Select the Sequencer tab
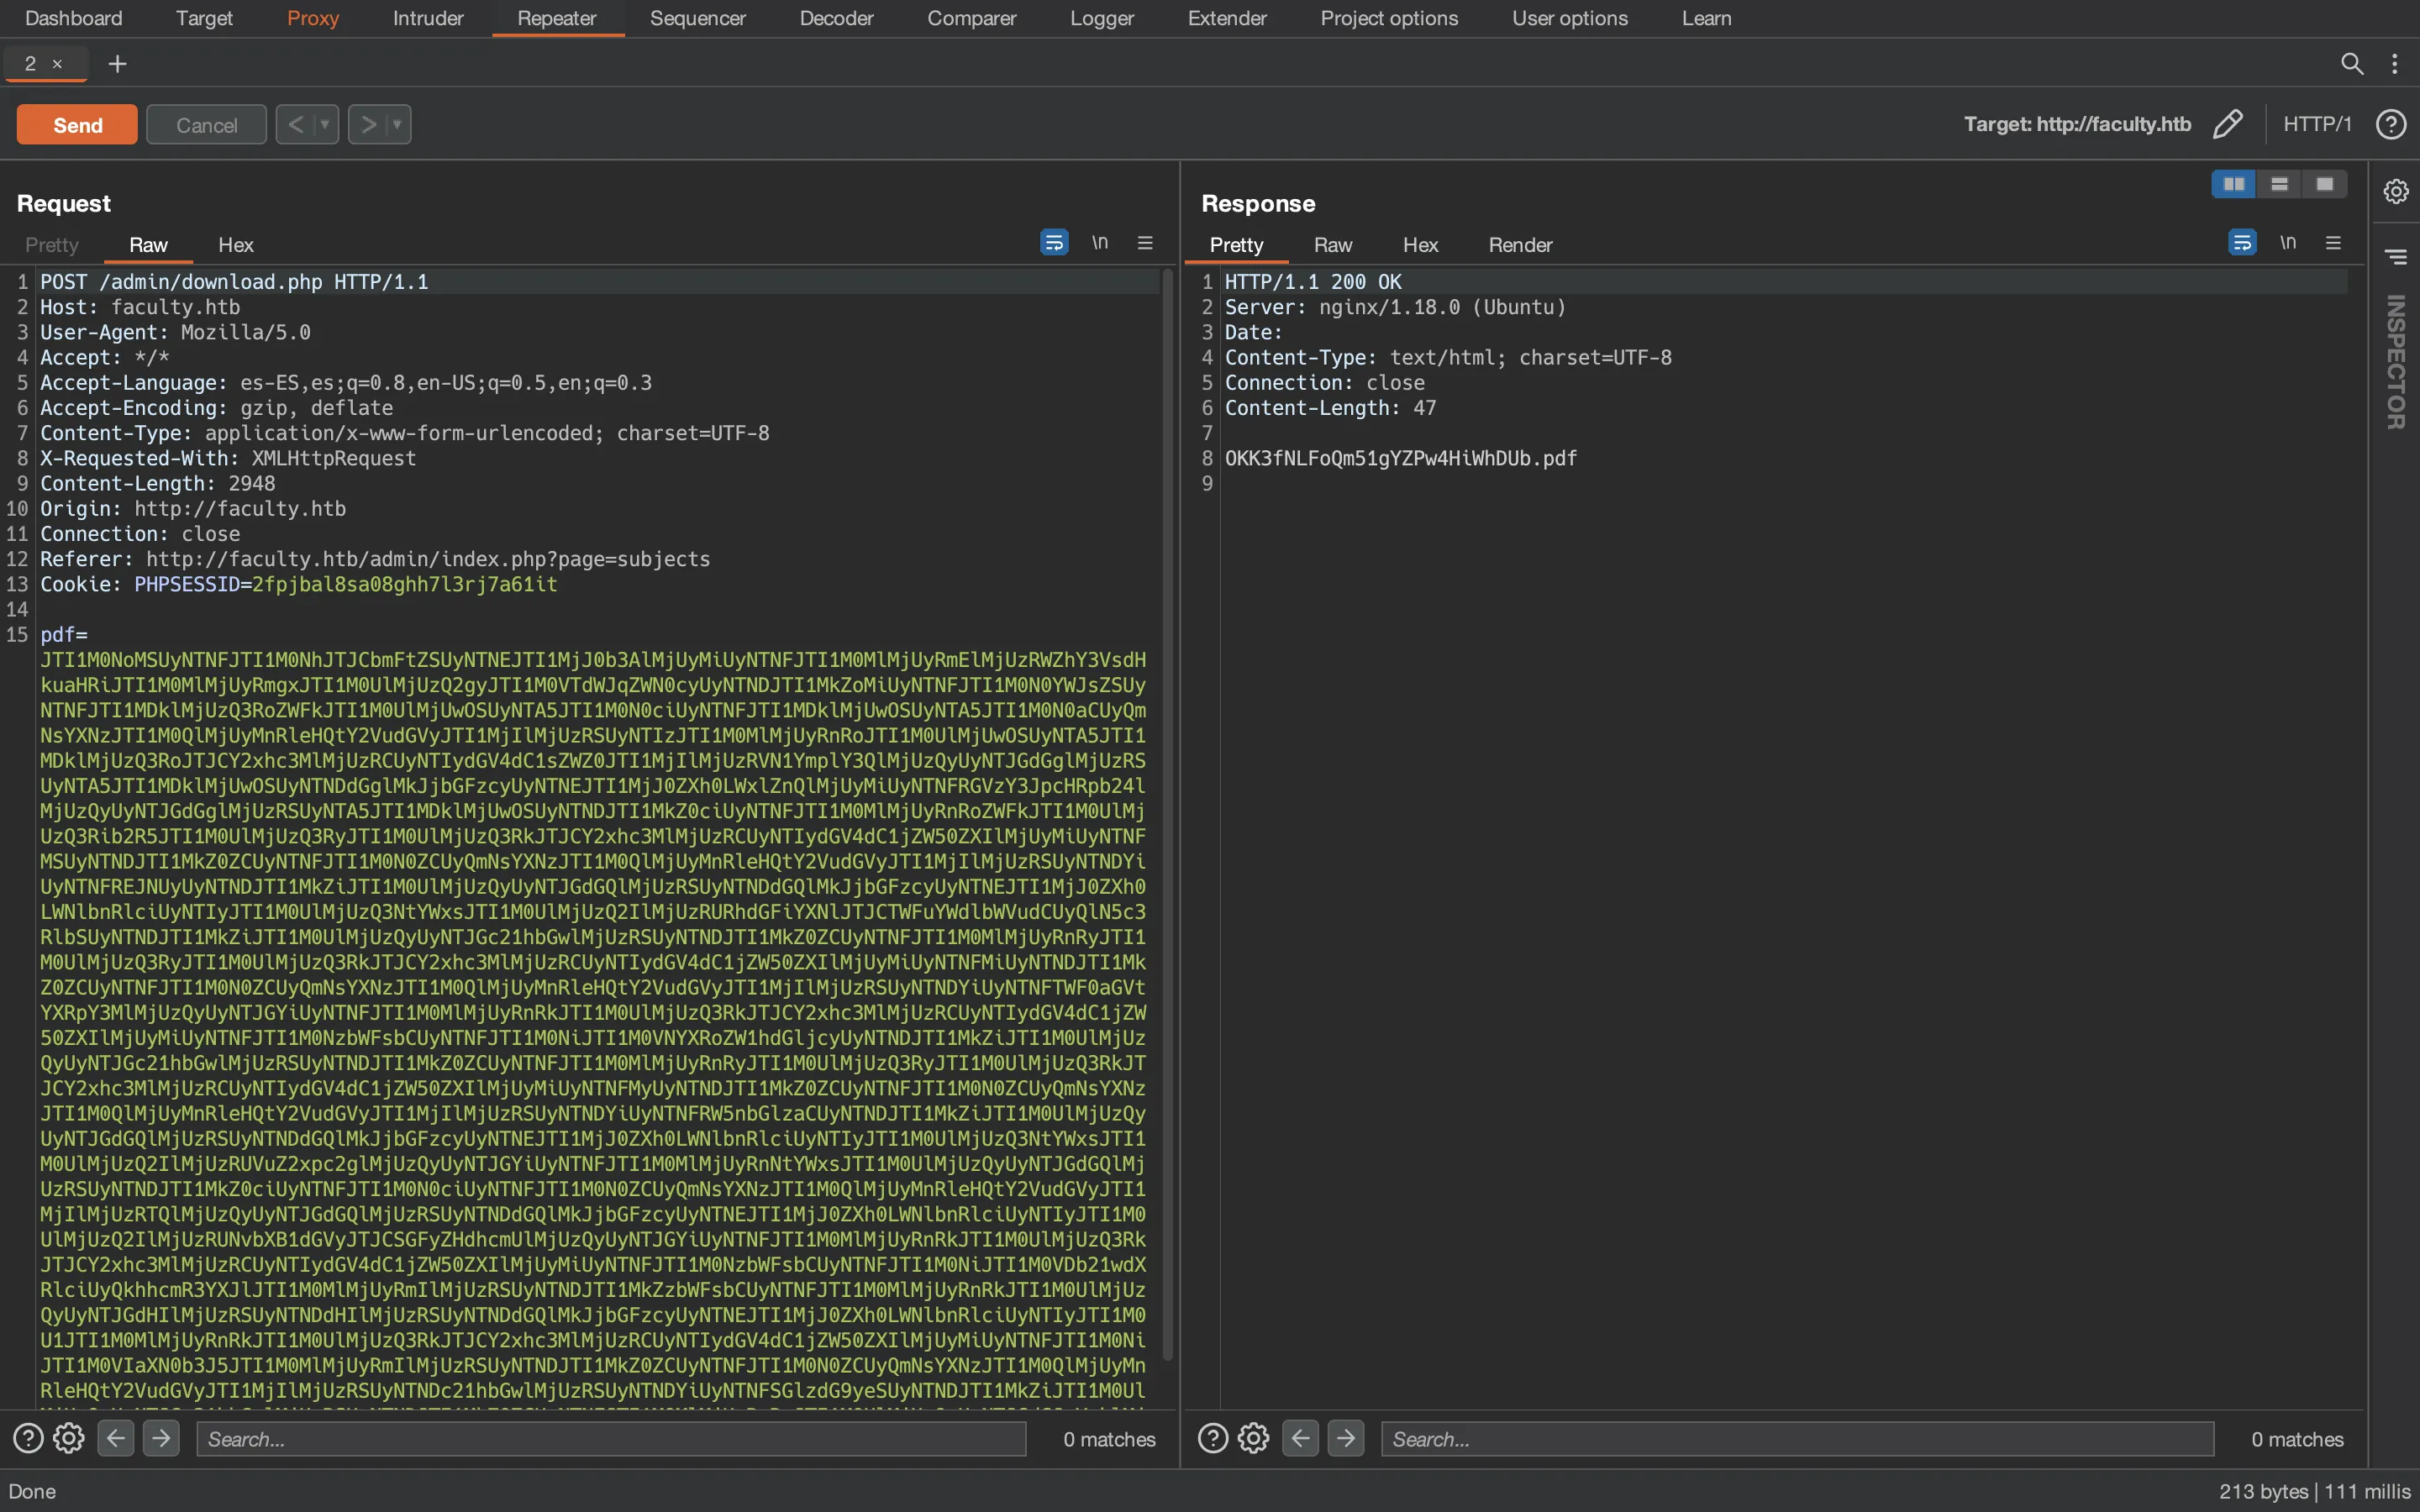 697,18
